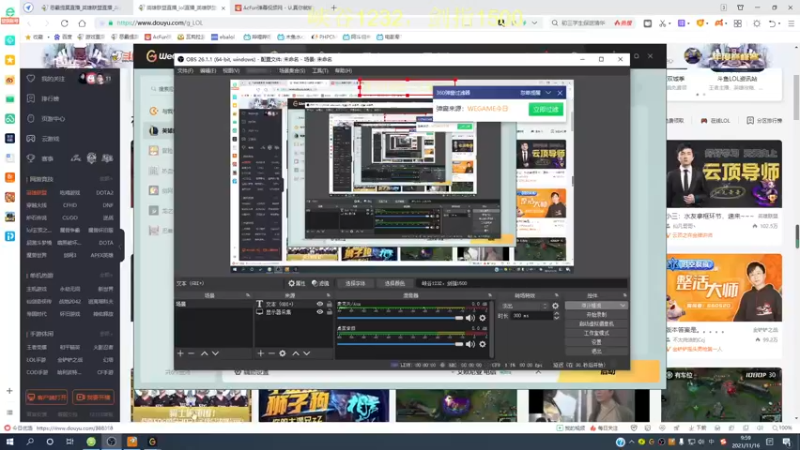Open 帮助(H) menu in OBS

tap(343, 71)
